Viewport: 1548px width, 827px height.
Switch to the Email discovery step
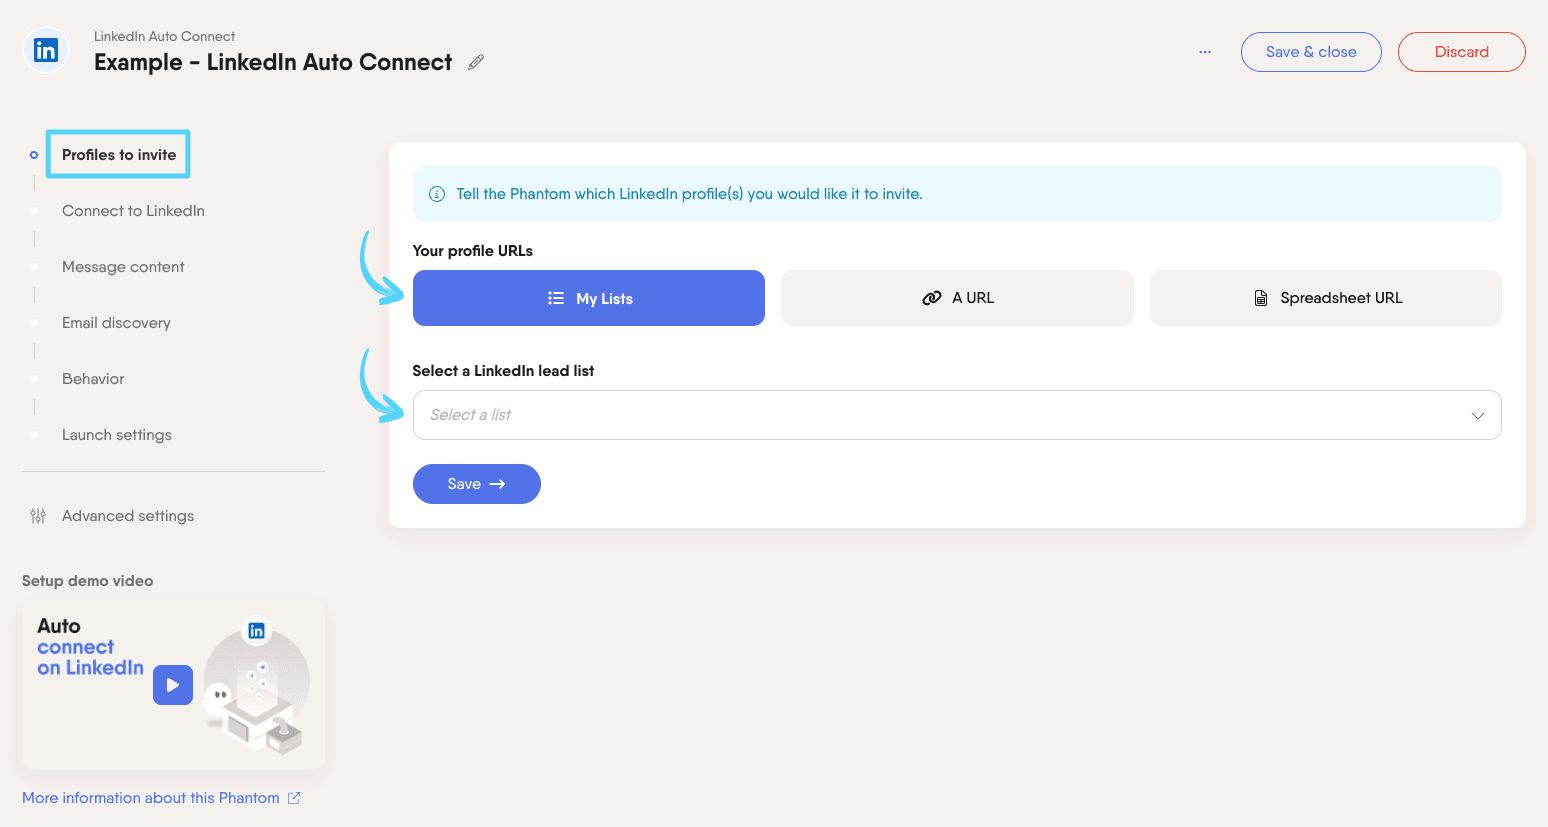coord(116,323)
